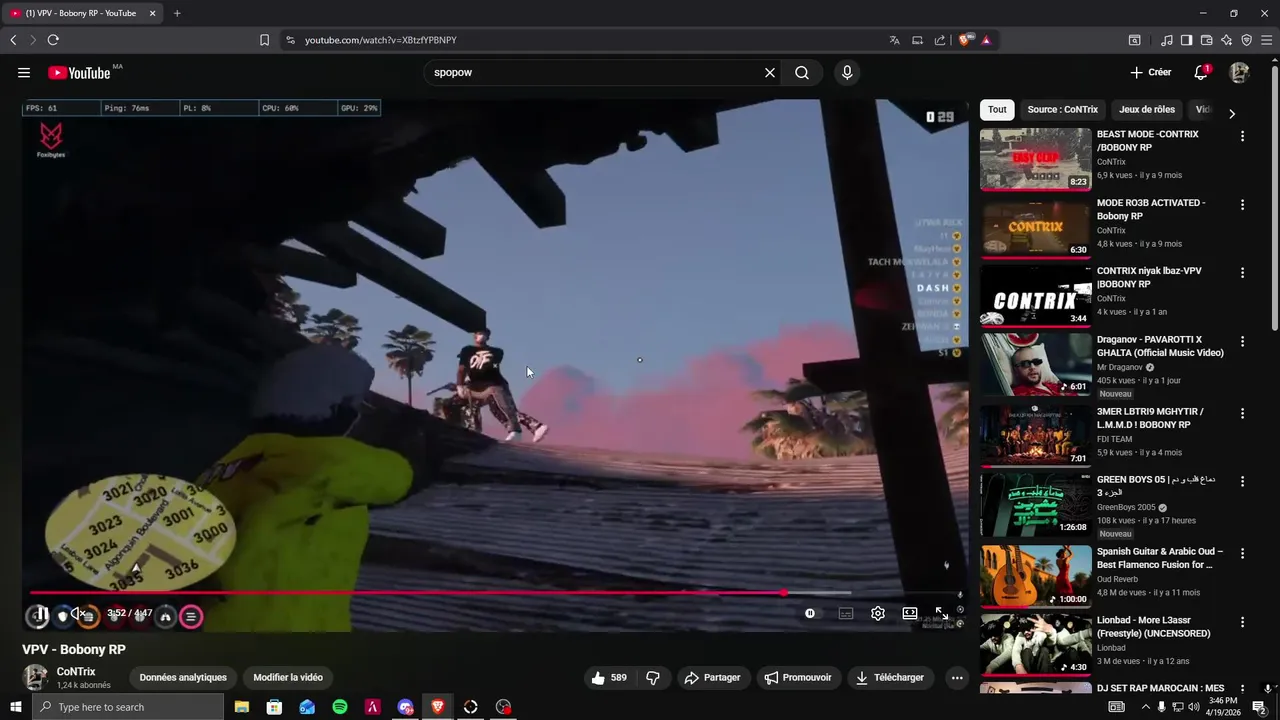Open more actions menu beside Télécharger
This screenshot has height=720, width=1280.
(x=957, y=677)
